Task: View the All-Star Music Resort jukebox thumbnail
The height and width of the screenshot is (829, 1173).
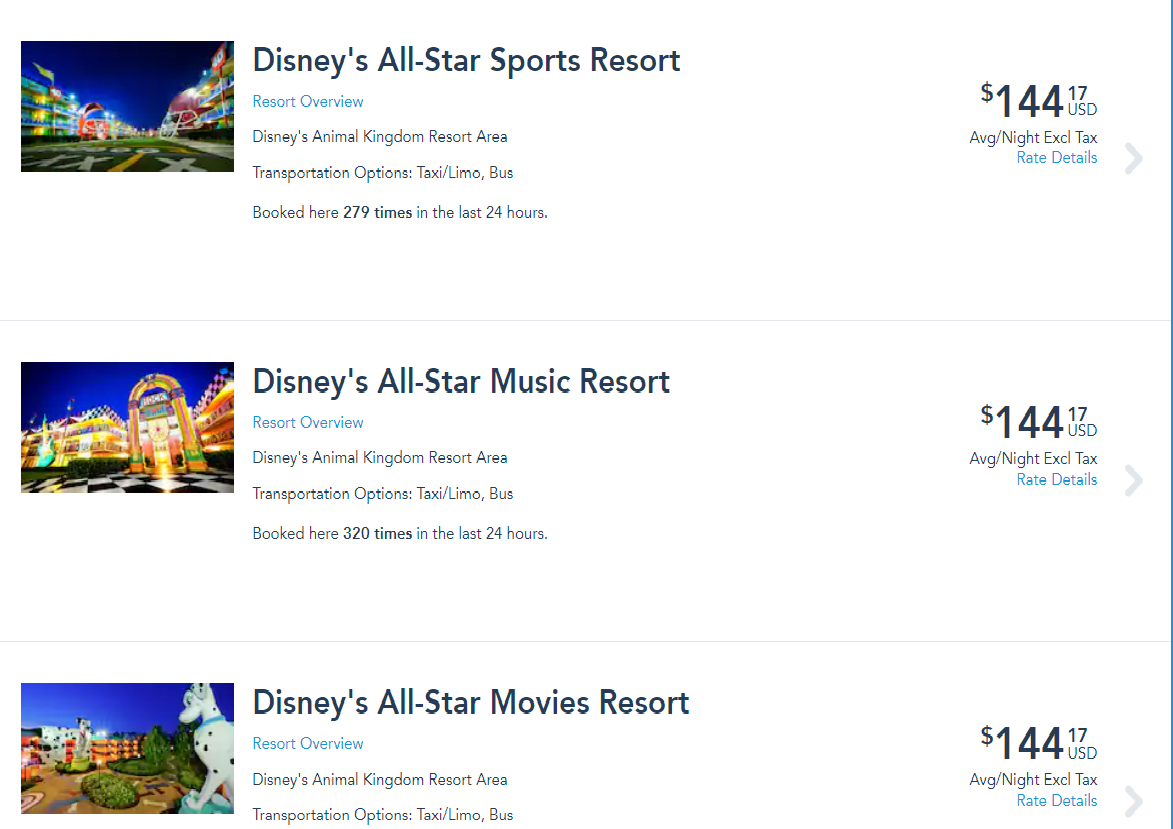Action: 127,427
